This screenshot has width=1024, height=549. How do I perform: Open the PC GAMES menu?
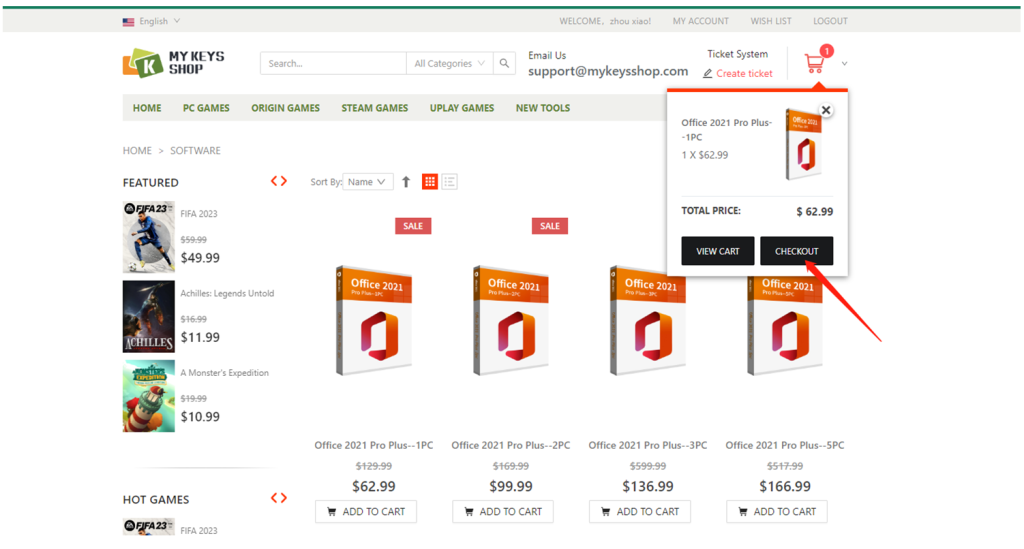coord(206,108)
